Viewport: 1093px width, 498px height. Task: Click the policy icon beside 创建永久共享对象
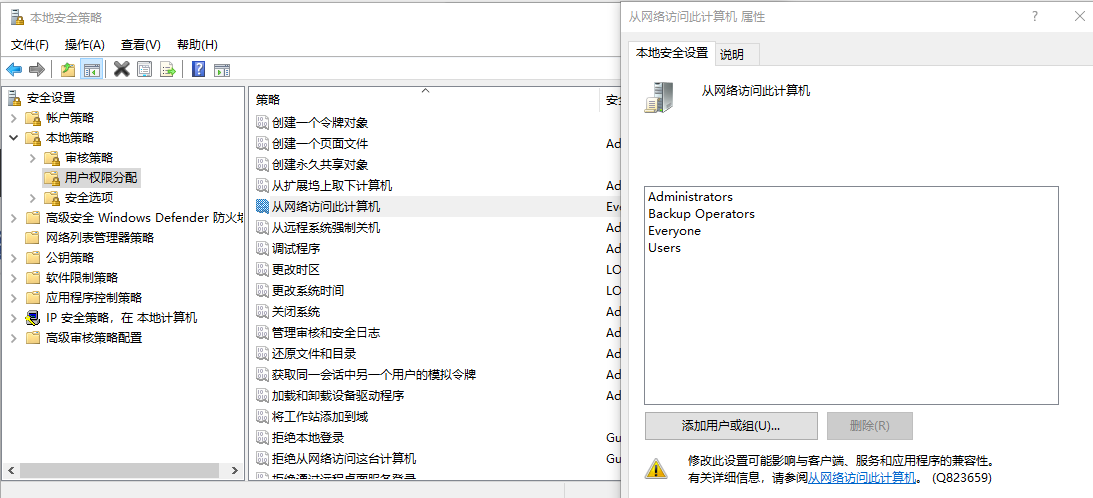point(262,165)
